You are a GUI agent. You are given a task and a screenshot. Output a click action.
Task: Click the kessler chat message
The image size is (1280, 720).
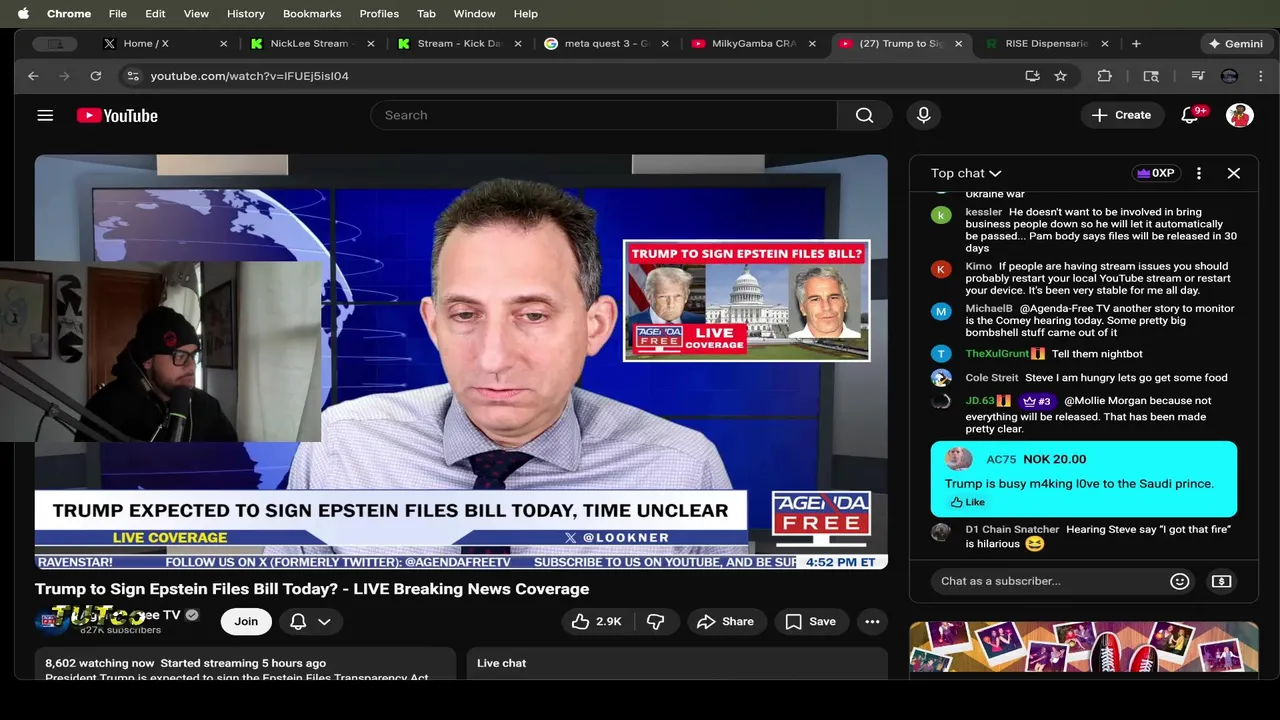1085,230
